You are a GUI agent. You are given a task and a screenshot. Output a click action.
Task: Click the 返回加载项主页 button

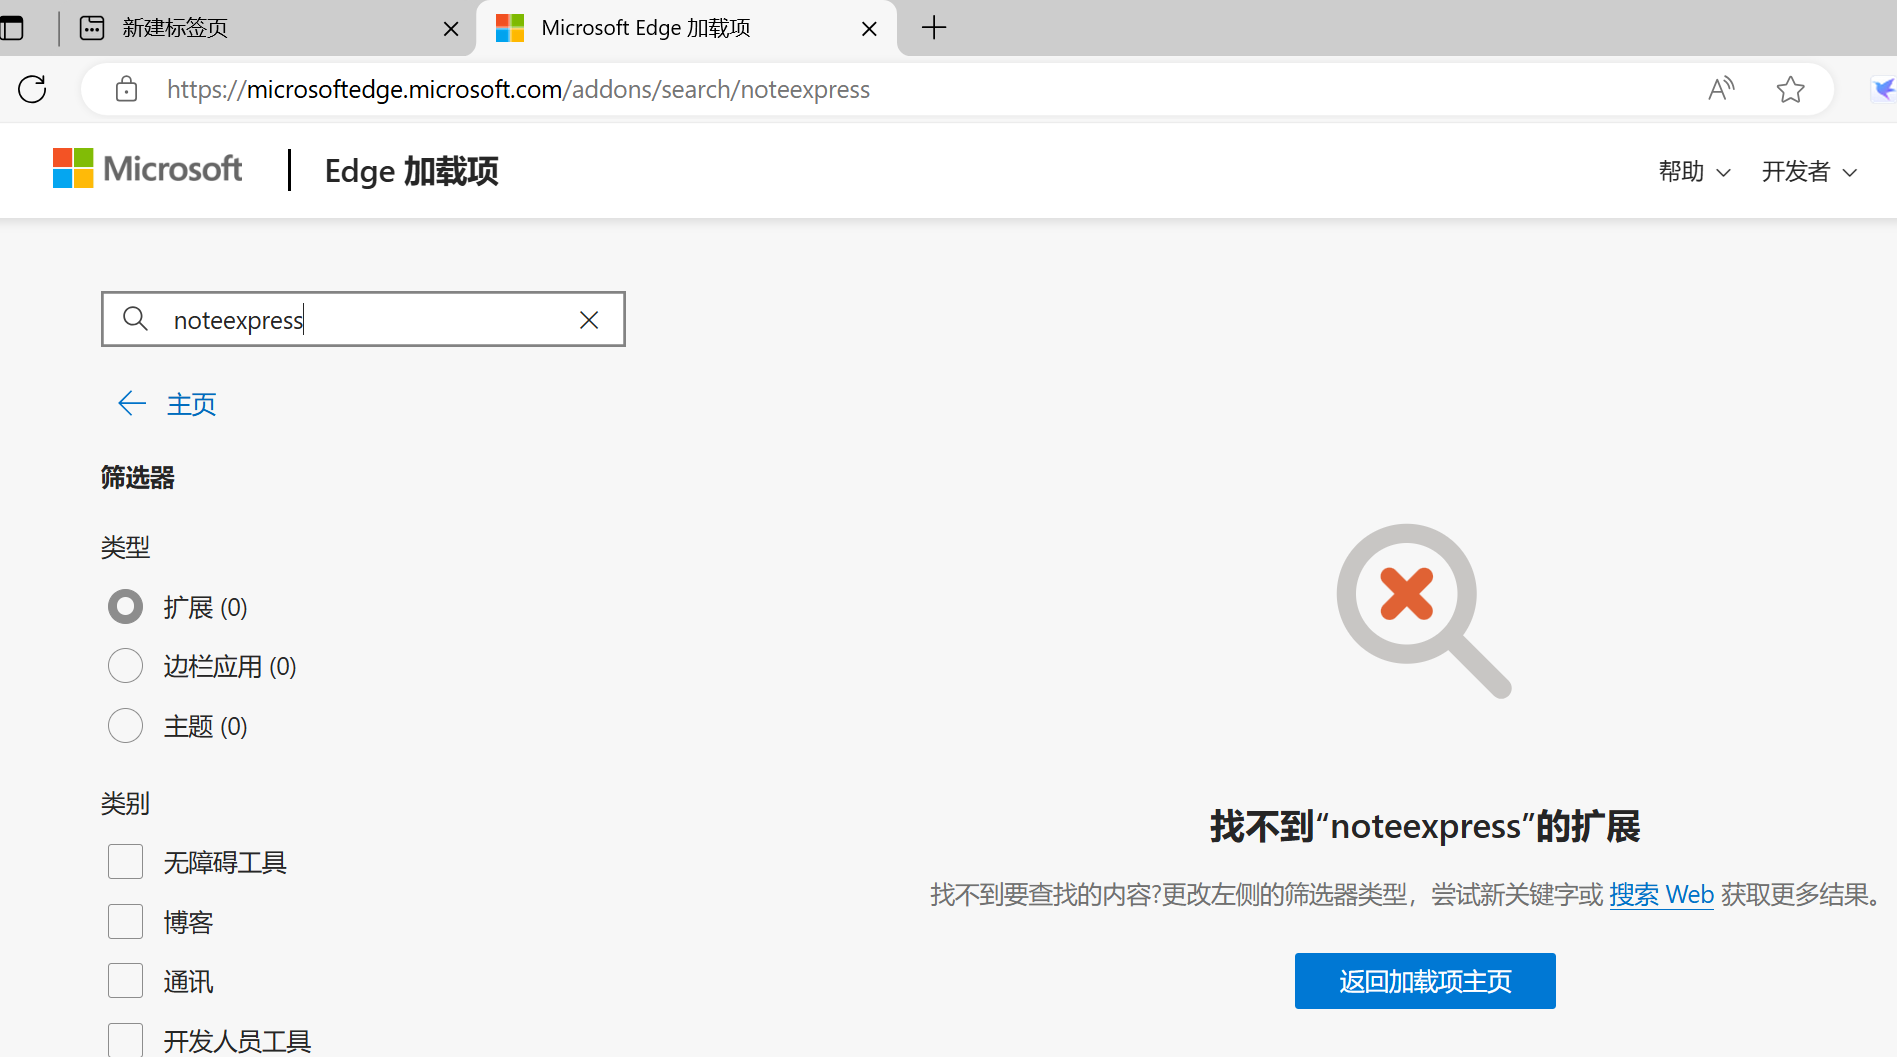click(x=1425, y=981)
